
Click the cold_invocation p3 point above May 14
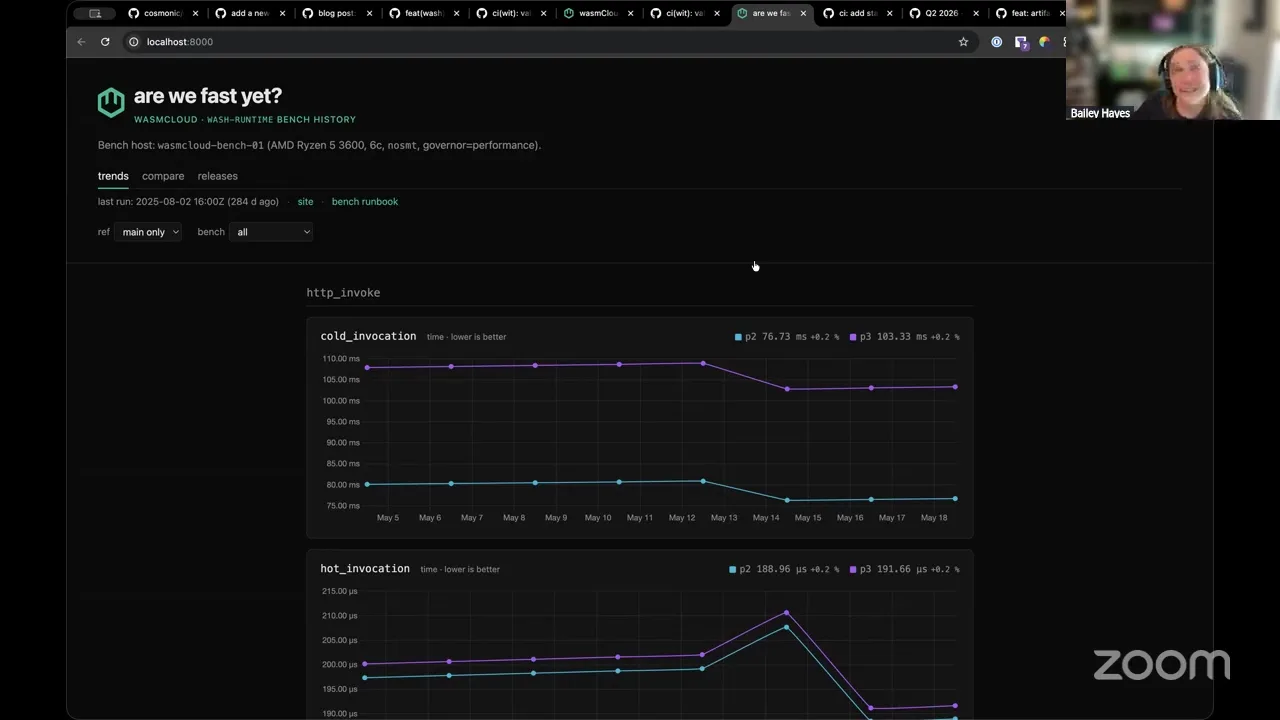[x=787, y=389]
